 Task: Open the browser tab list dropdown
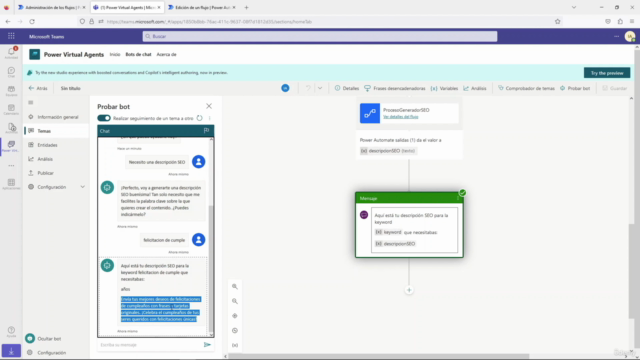(573, 7)
